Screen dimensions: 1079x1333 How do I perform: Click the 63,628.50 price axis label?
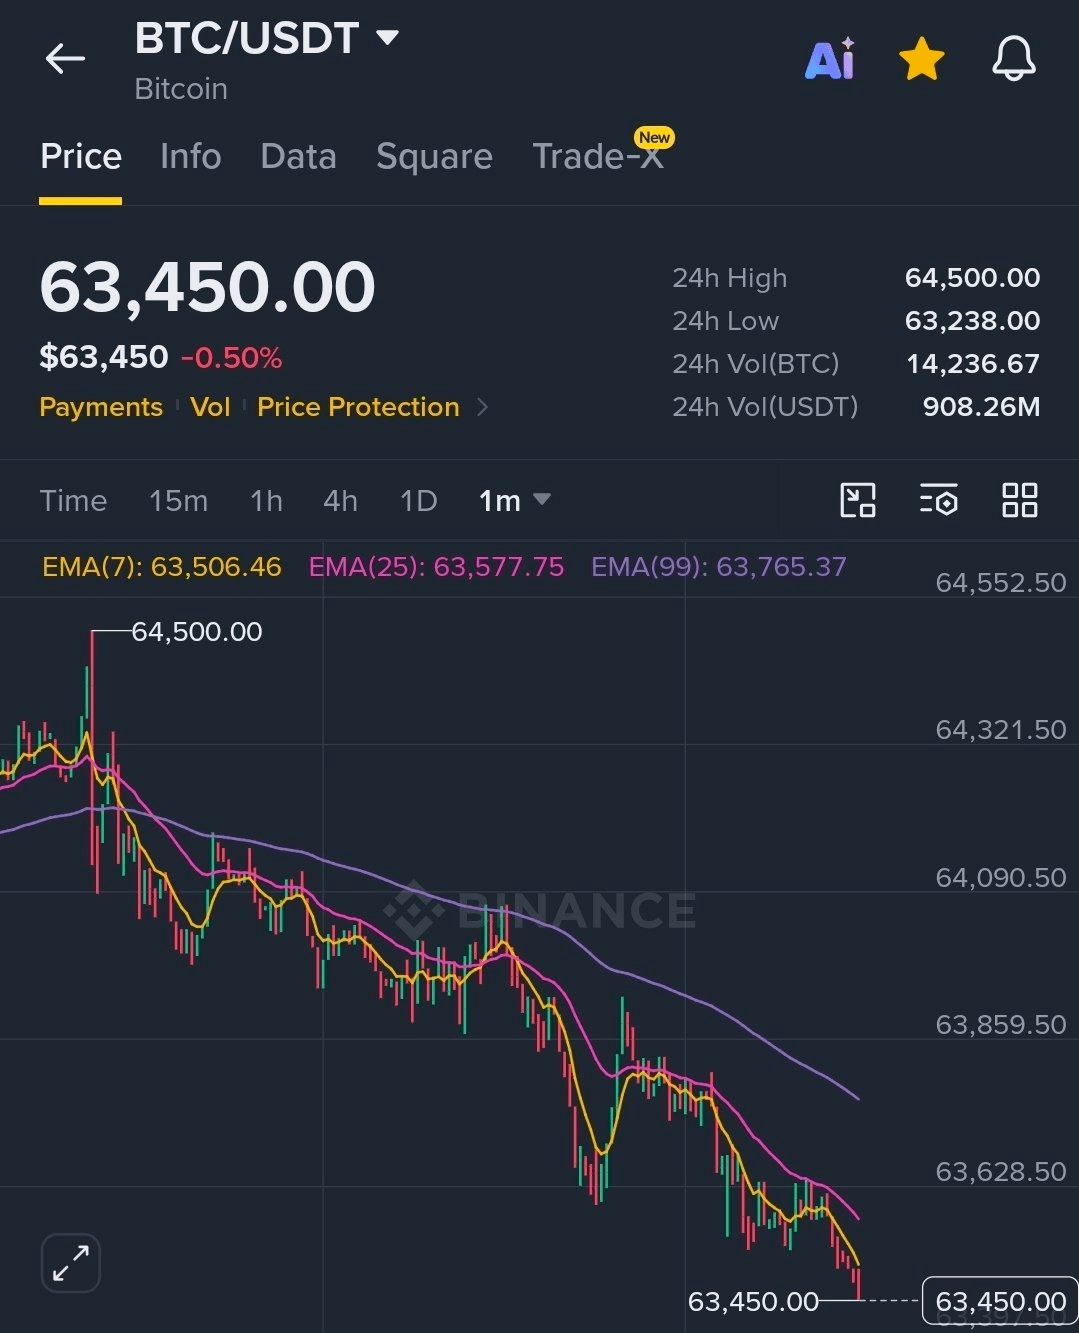coord(1000,1172)
